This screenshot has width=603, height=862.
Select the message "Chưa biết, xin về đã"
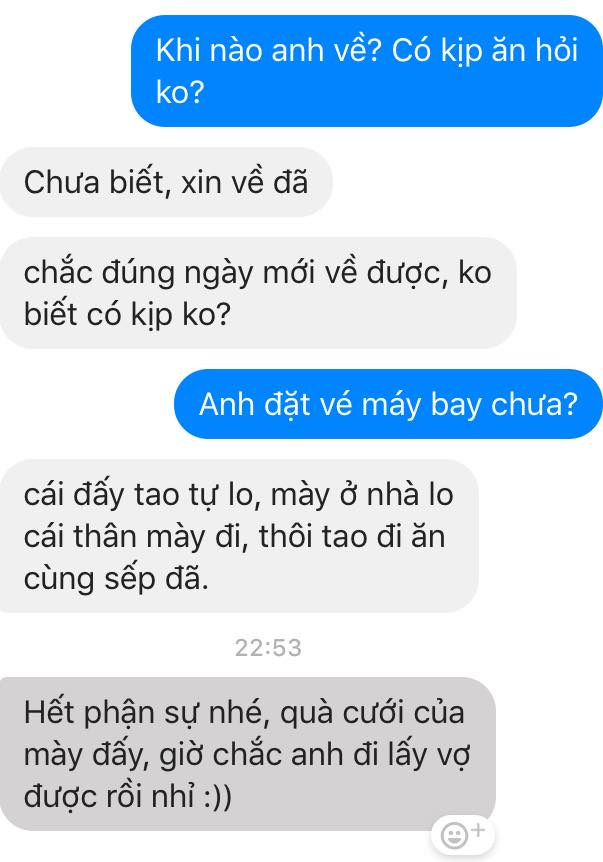point(166,182)
